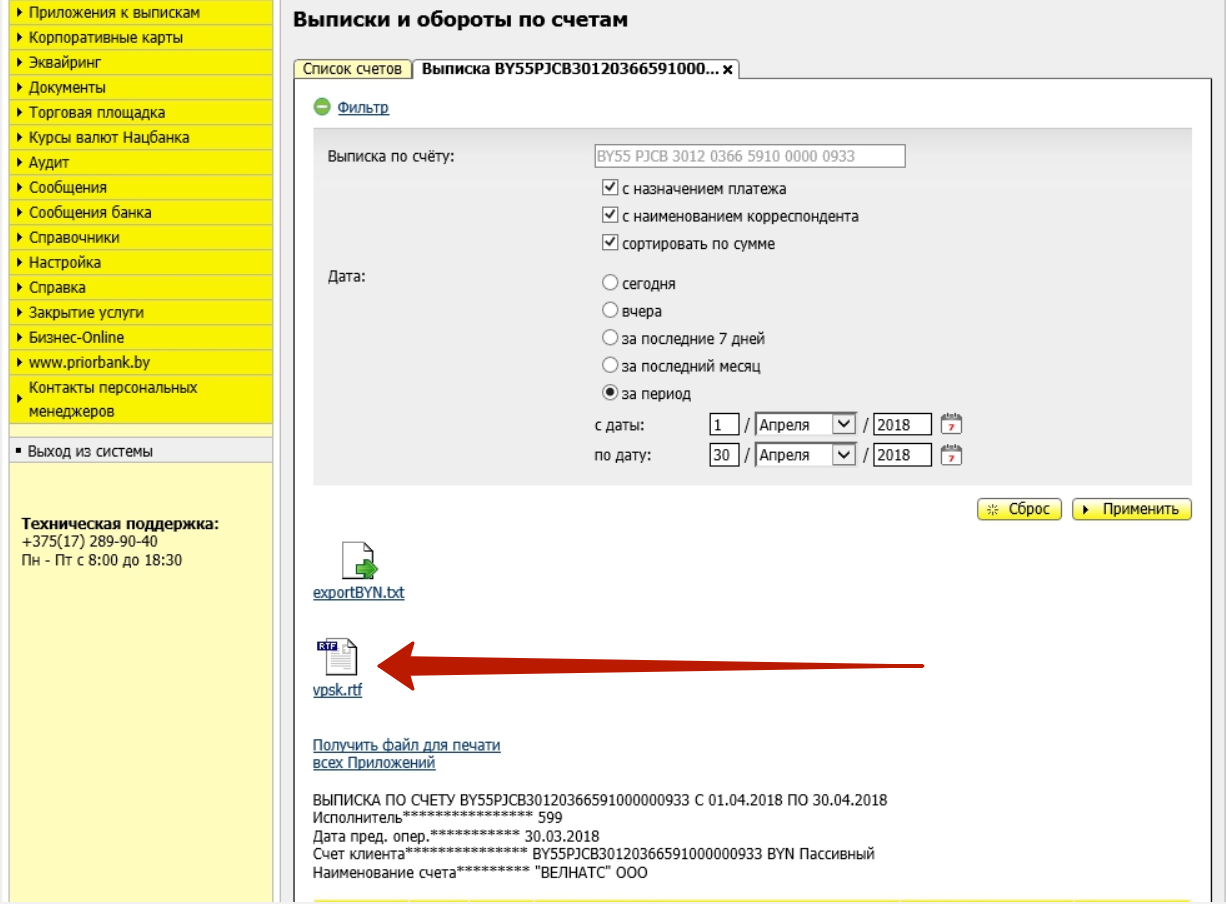Expand 'Корпоративные карты' sidebar menu
This screenshot has height=904, width=1226.
106,38
